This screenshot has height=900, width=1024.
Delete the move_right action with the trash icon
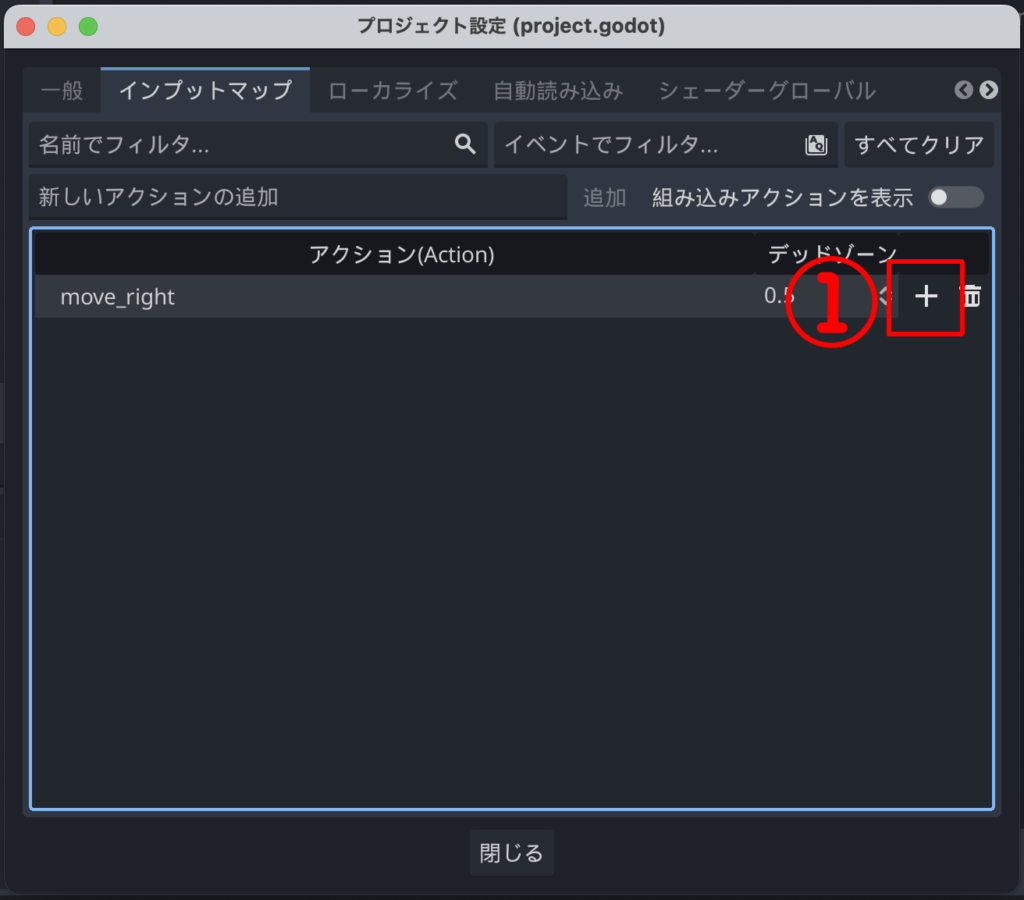(971, 297)
